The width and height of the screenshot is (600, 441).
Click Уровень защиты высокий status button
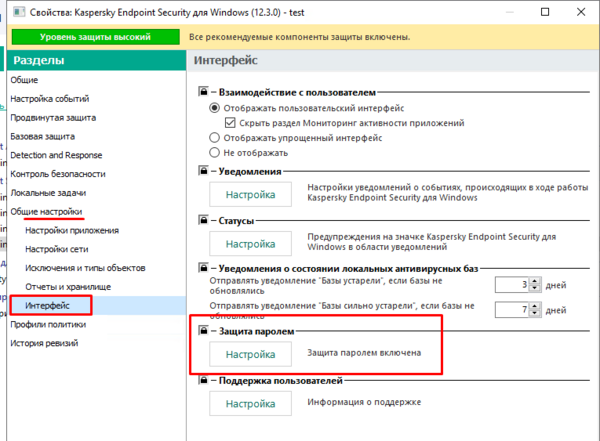pos(96,37)
